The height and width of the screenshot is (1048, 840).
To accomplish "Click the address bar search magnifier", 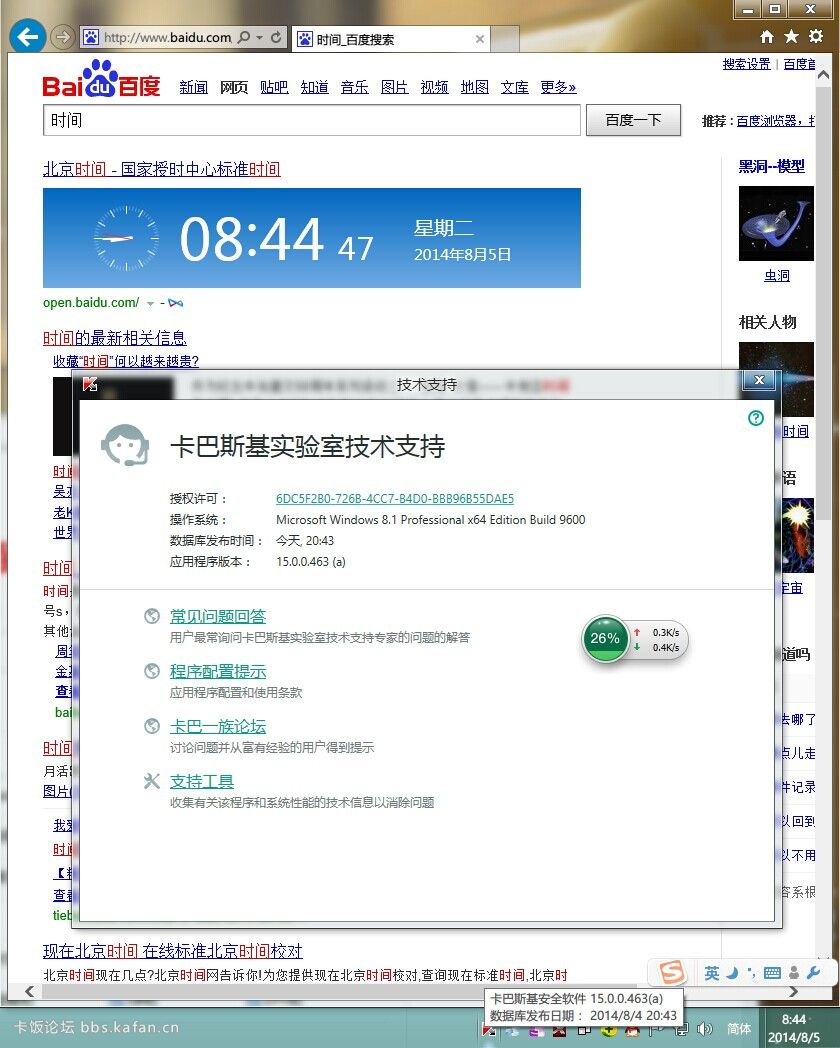I will pos(244,37).
